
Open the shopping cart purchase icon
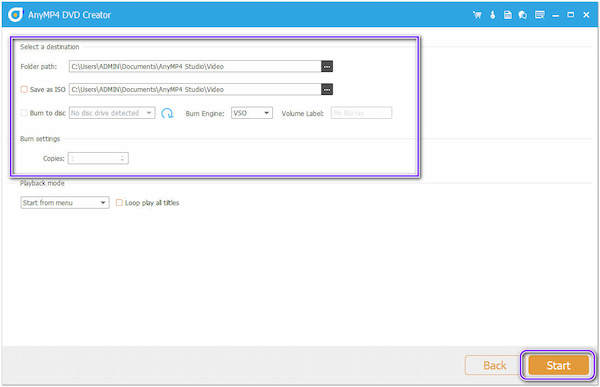click(477, 15)
